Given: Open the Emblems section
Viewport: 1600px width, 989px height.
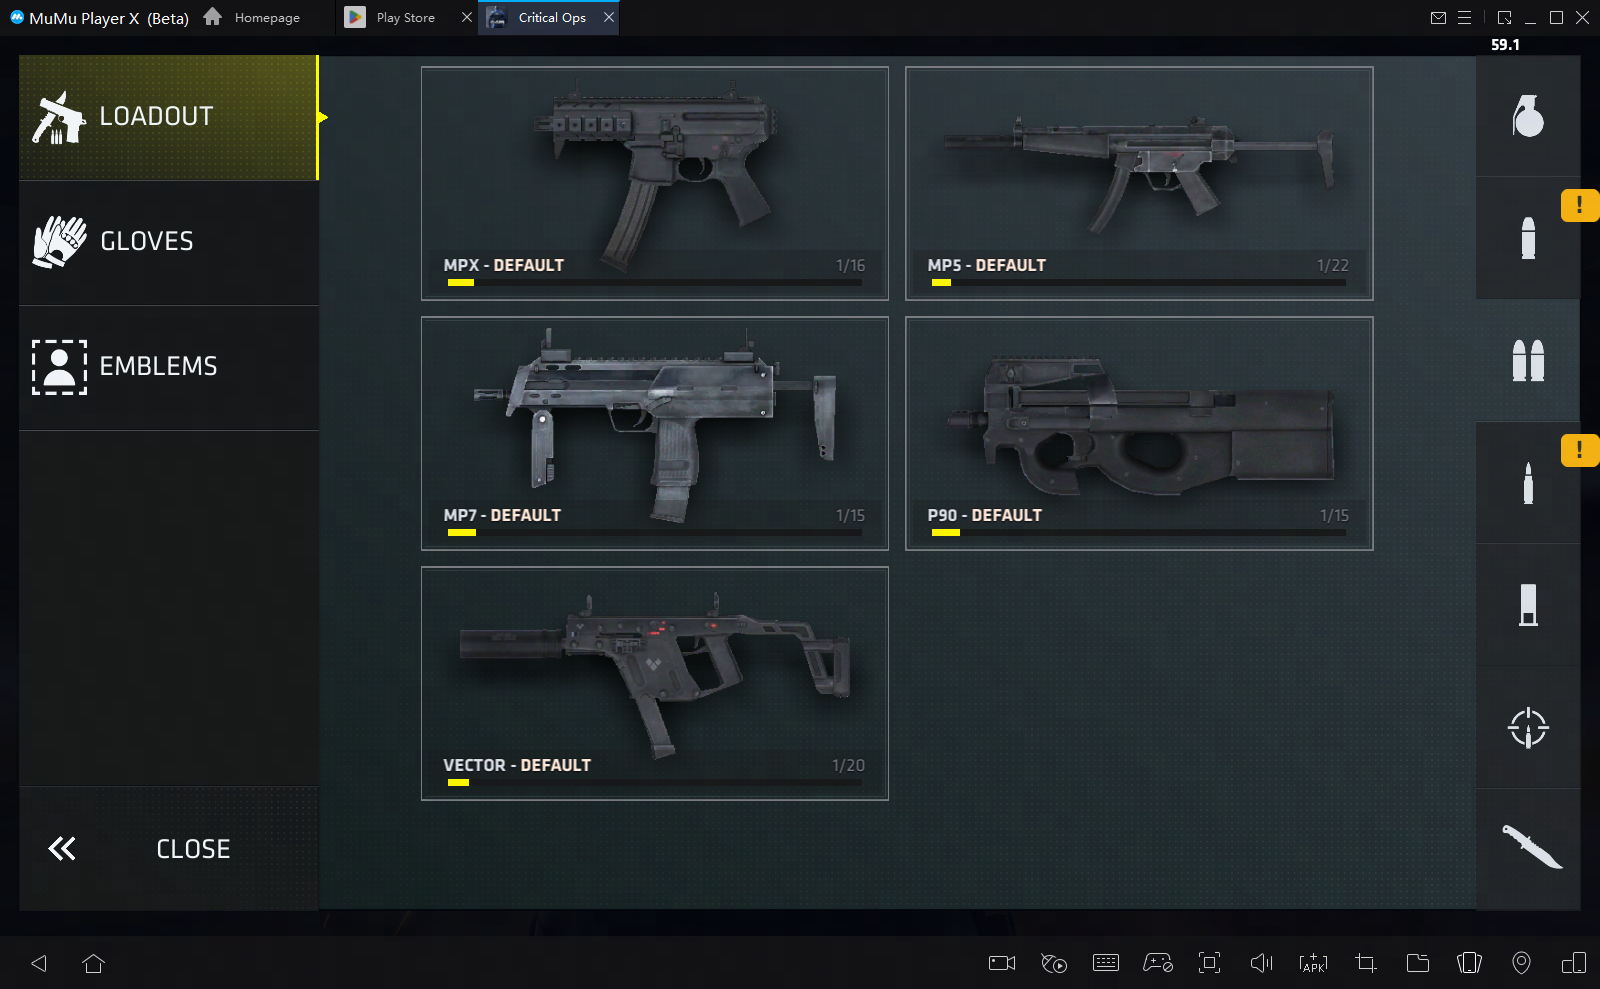Looking at the screenshot, I should (x=168, y=367).
